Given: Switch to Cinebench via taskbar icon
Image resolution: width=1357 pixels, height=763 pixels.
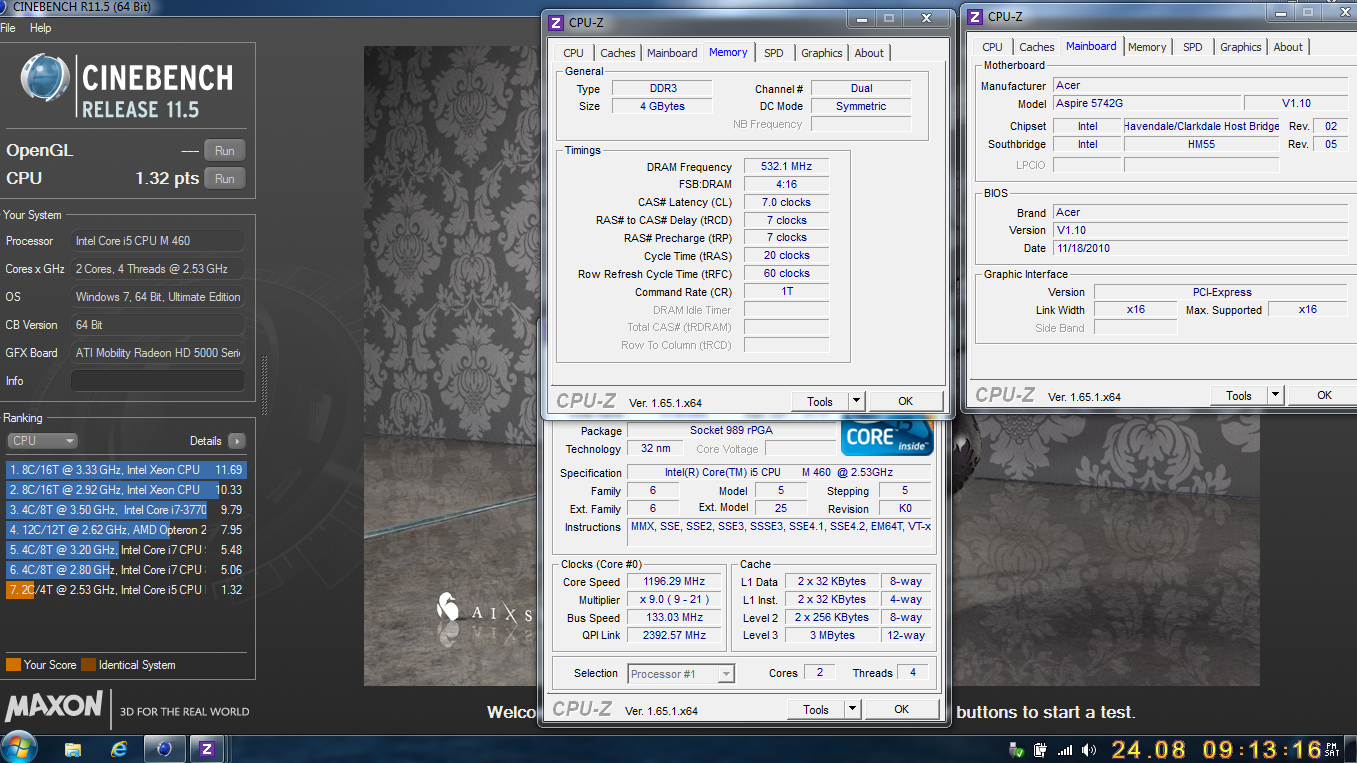Looking at the screenshot, I should [165, 748].
